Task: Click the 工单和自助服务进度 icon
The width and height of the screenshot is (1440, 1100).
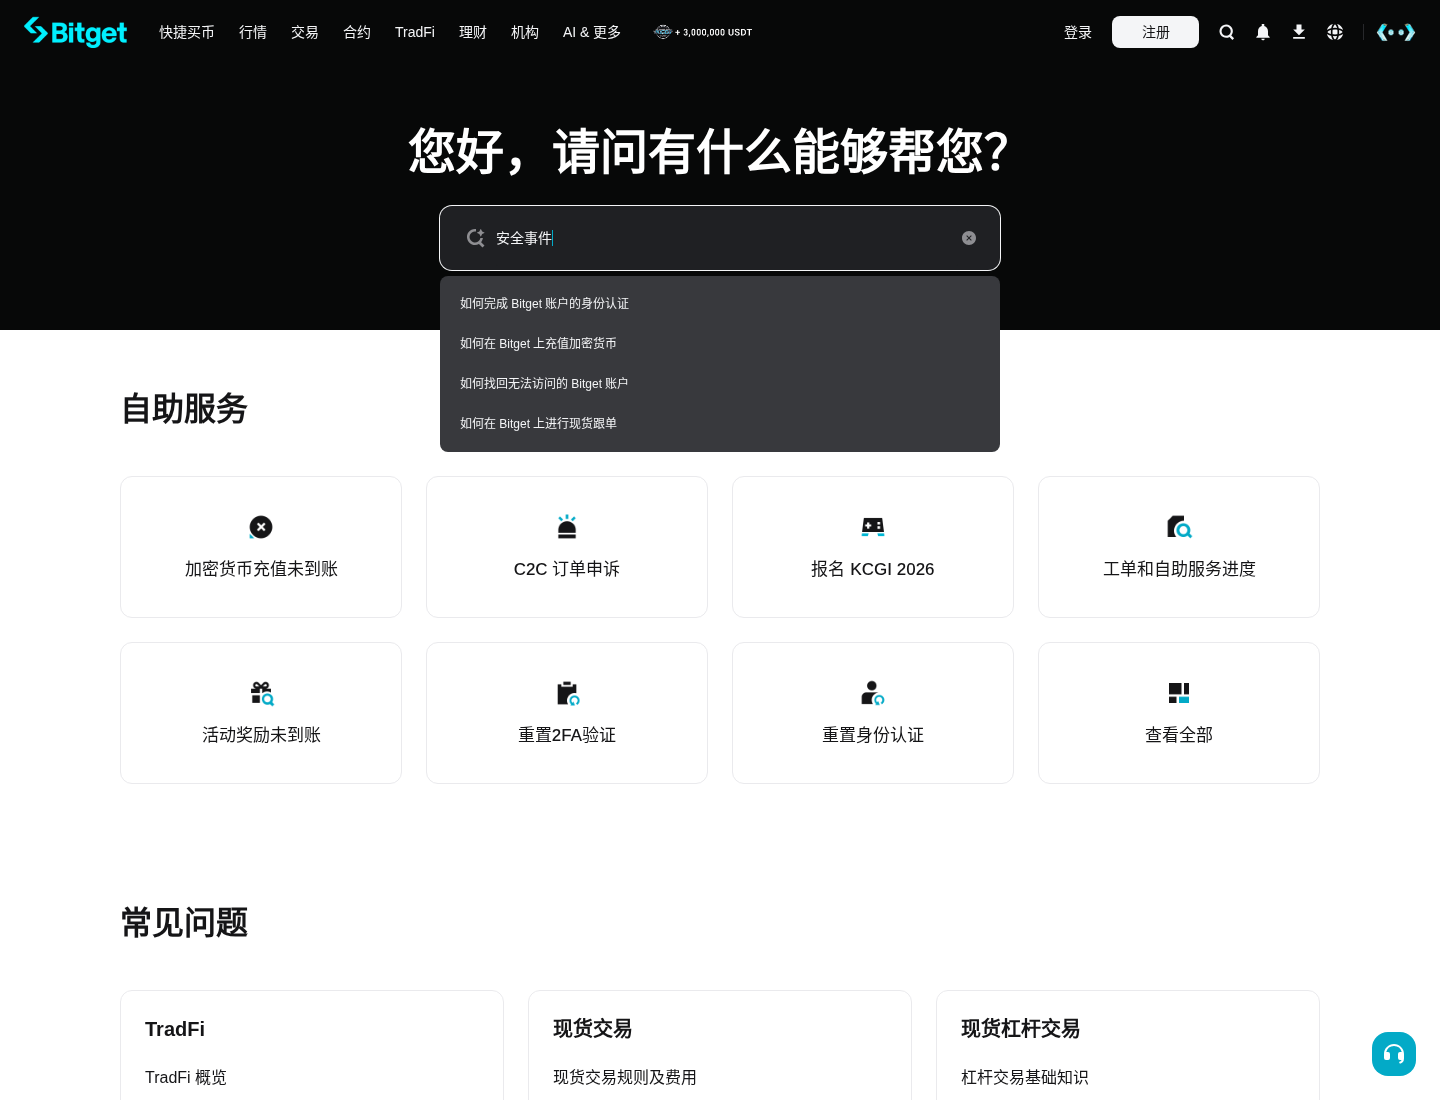Action: (1179, 527)
